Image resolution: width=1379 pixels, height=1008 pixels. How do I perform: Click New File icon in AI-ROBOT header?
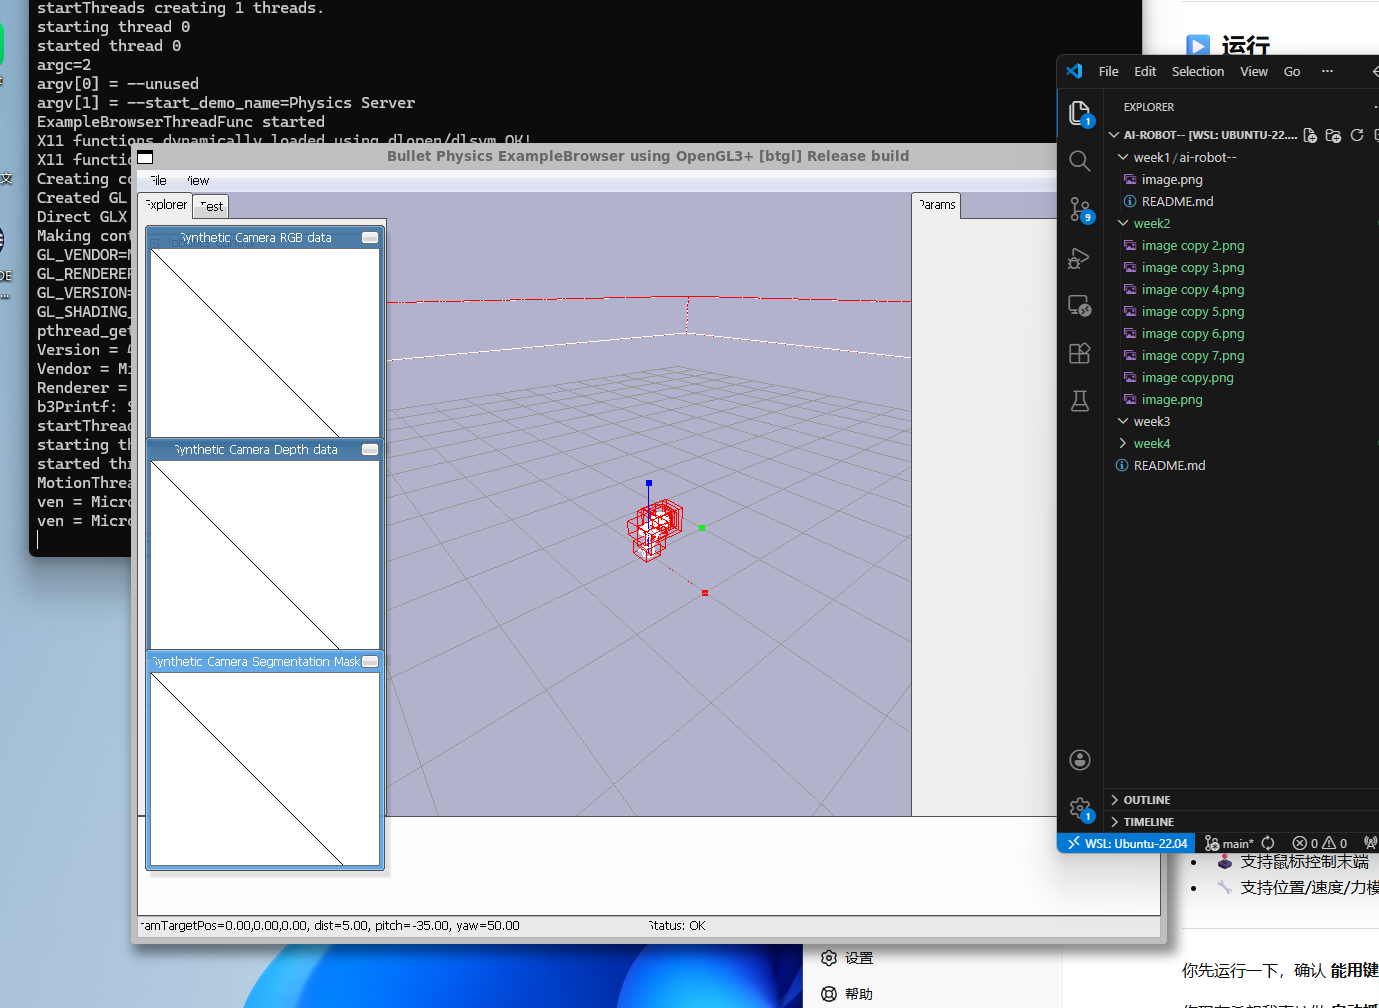click(1310, 135)
